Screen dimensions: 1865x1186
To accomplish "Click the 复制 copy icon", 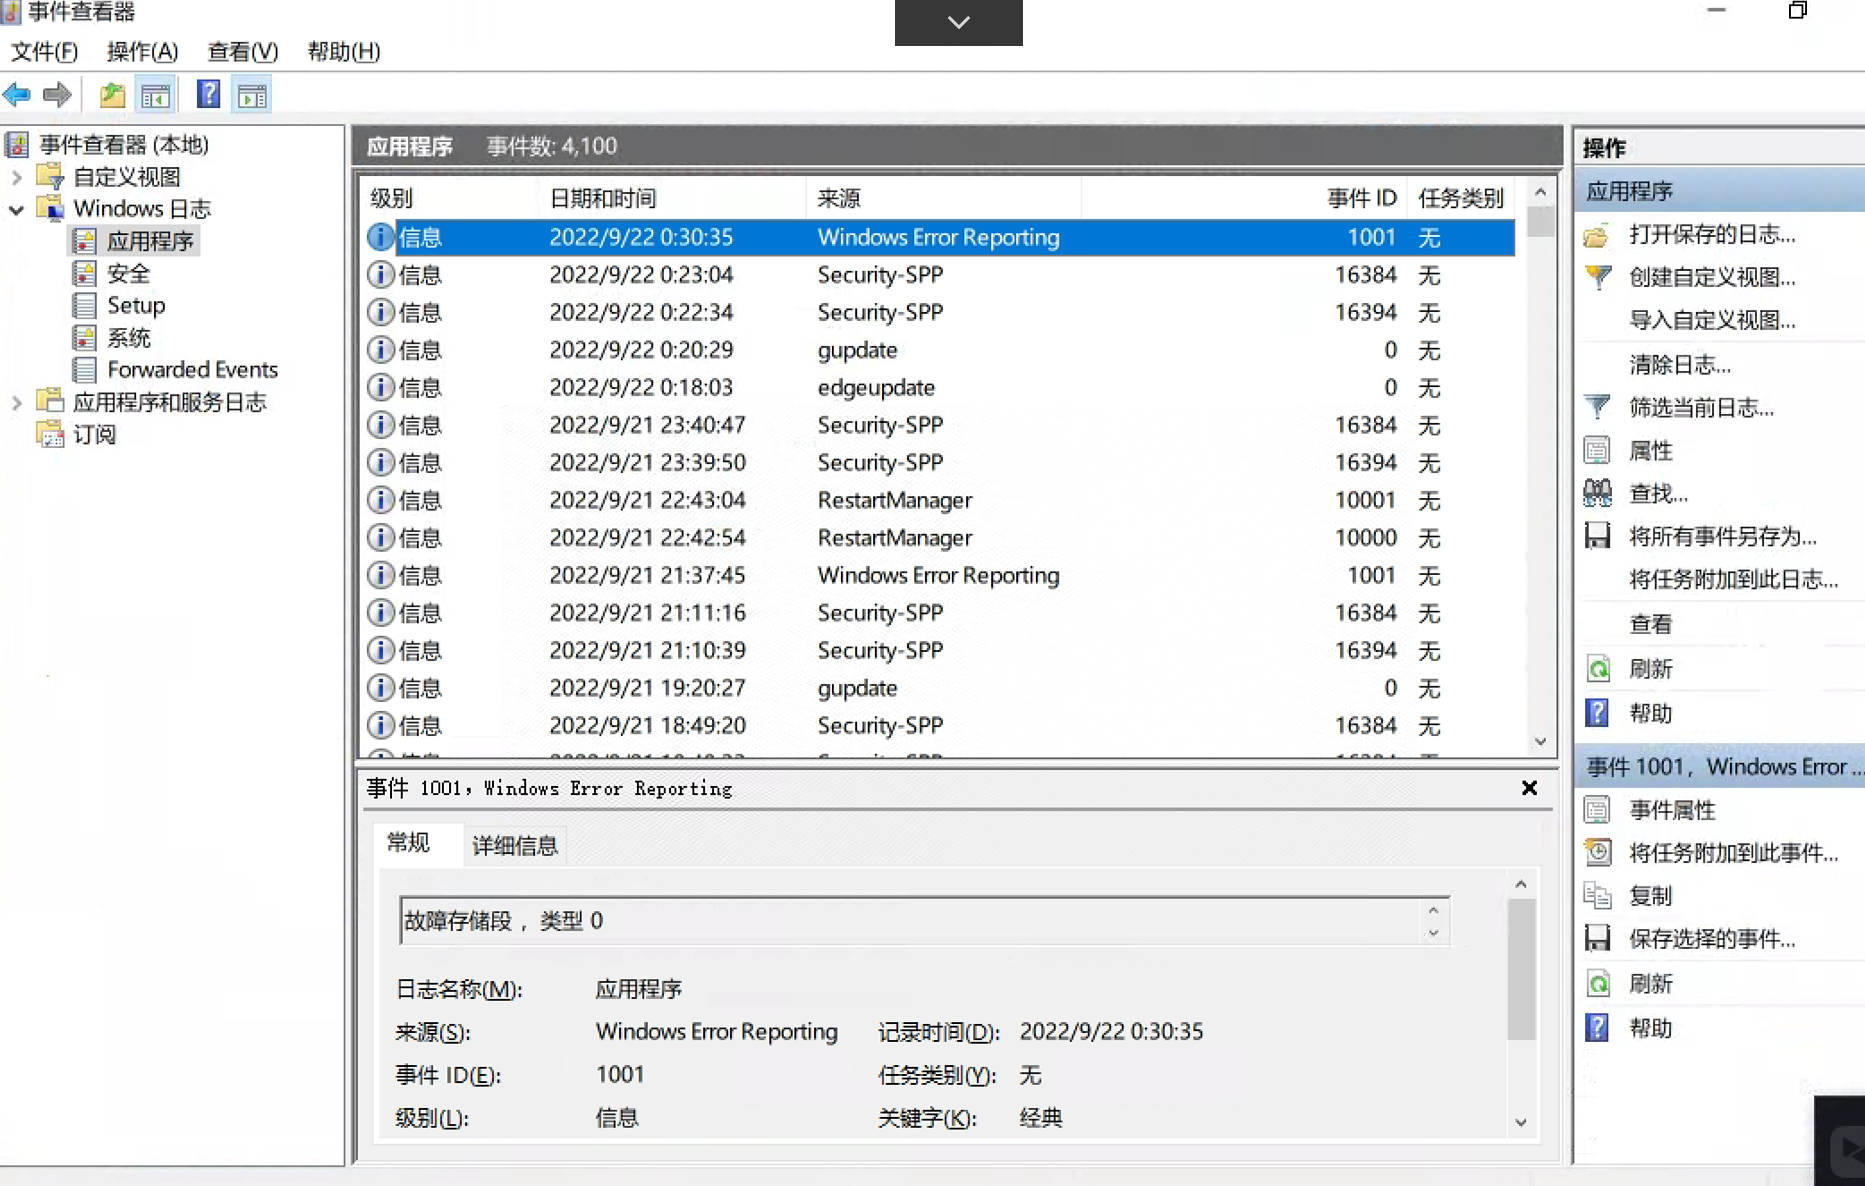I will (1597, 896).
